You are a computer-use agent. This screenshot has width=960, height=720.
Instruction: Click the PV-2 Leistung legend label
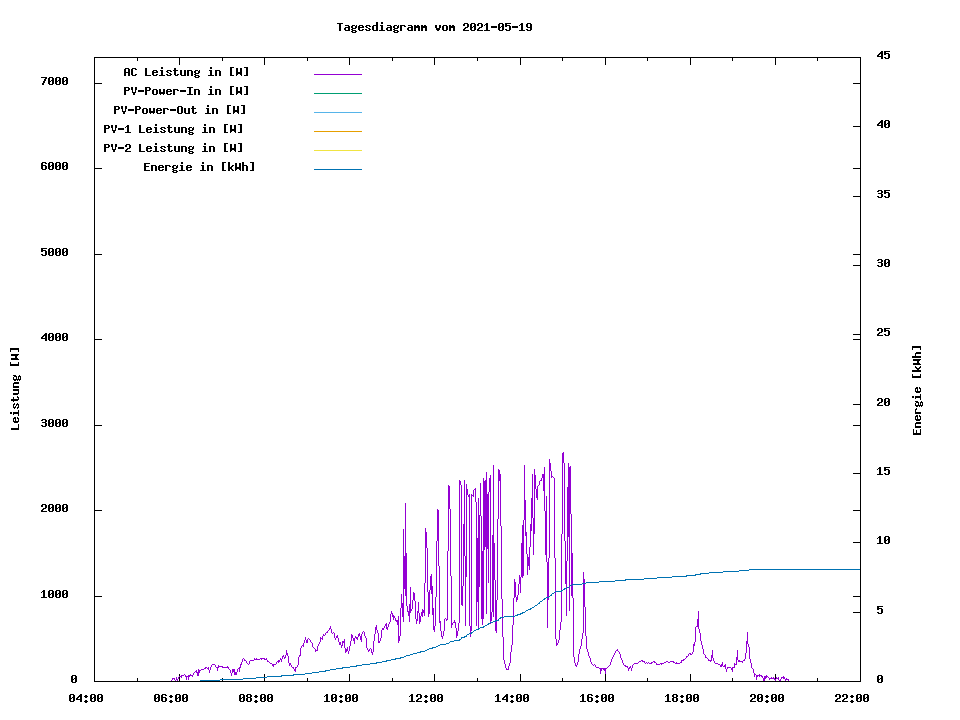(173, 148)
